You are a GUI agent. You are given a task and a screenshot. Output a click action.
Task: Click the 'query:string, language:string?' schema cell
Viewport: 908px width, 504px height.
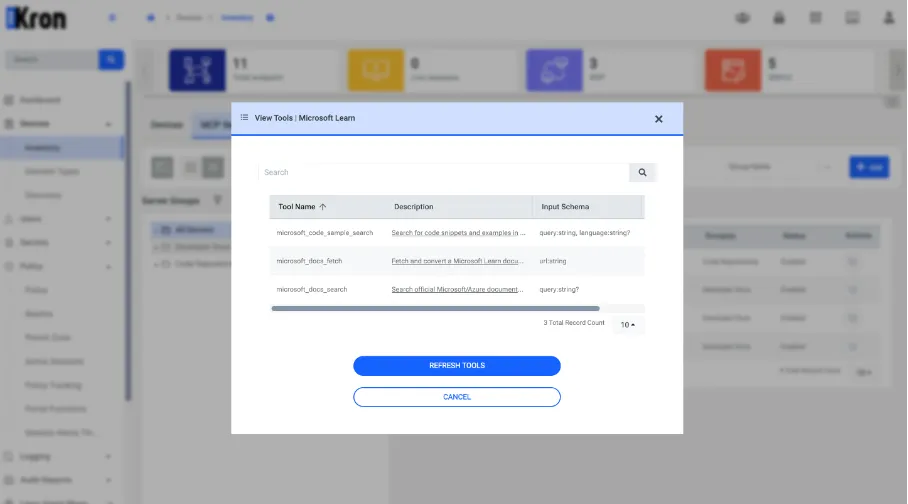[x=585, y=233]
